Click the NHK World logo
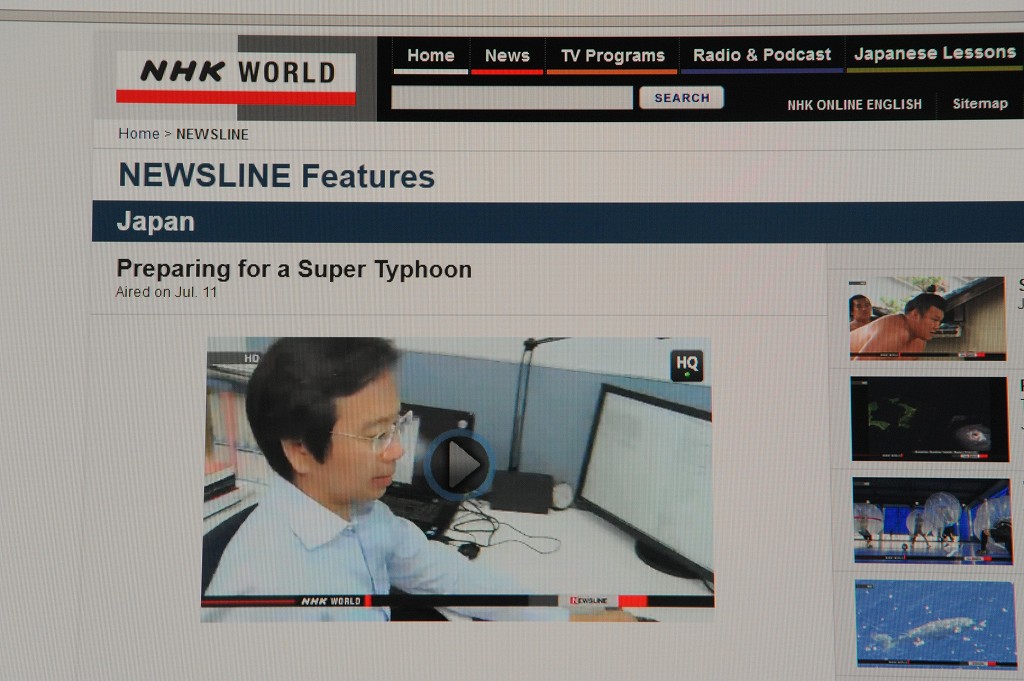Screen dimensions: 1024x681 tap(236, 77)
